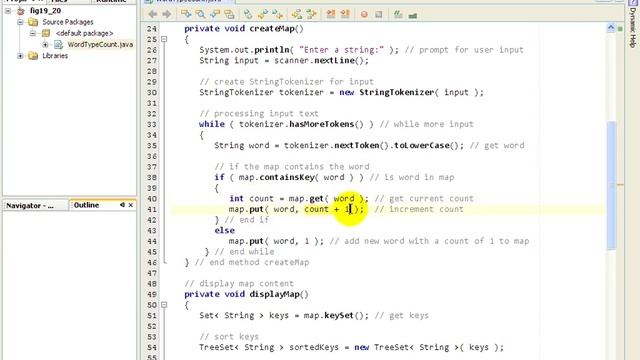Stop macro recording with square icon
Image resolution: width=640 pixels, height=360 pixels.
(379, 15)
